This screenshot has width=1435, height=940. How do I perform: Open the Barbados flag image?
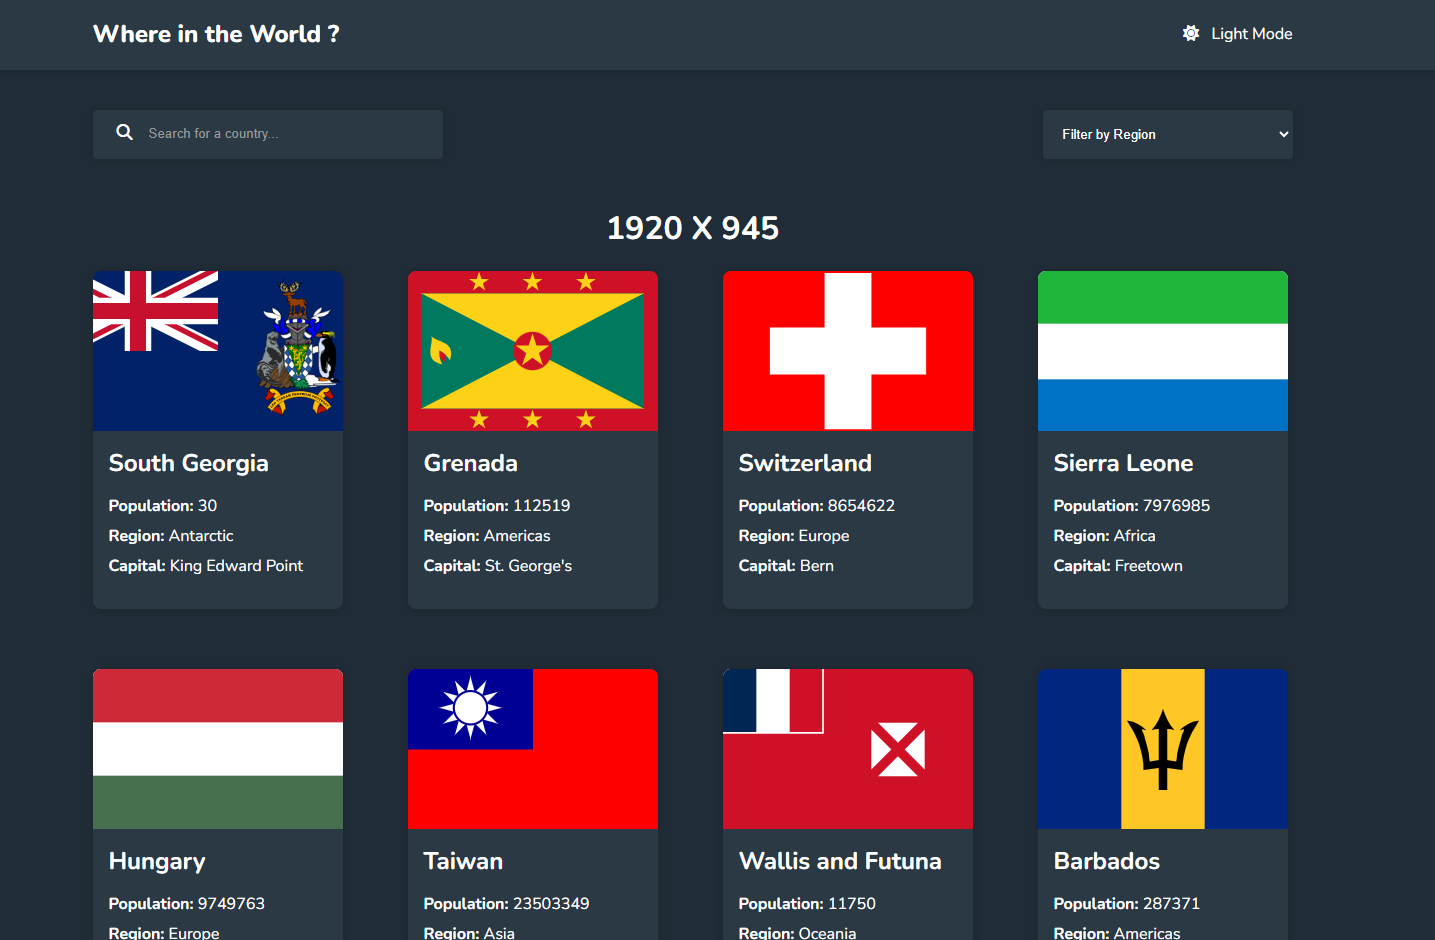tap(1163, 749)
